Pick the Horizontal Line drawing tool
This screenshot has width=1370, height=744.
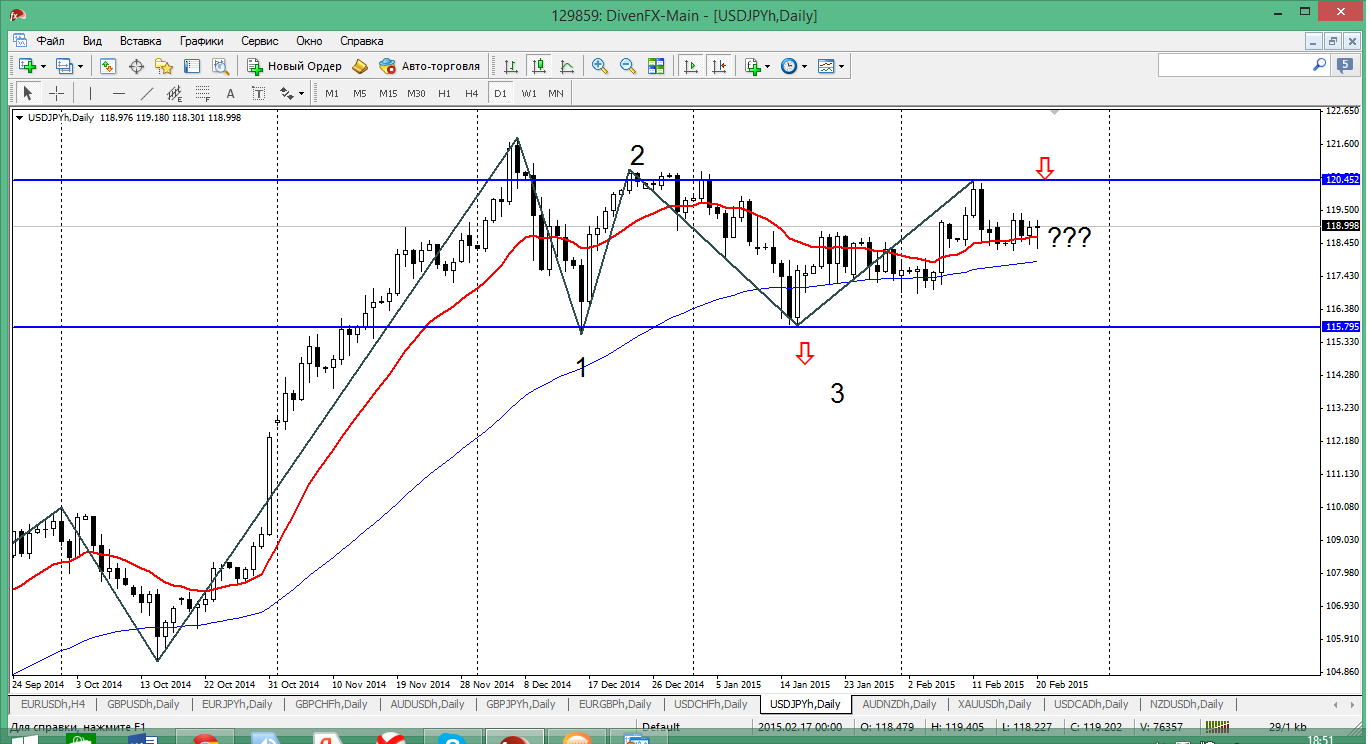119,93
